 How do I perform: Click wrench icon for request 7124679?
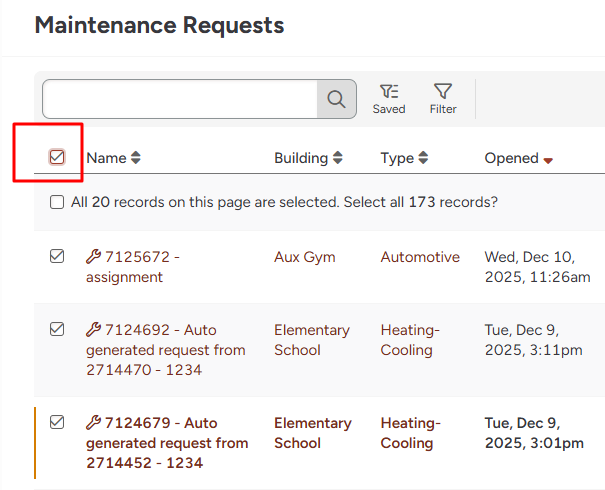pyautogui.click(x=93, y=423)
